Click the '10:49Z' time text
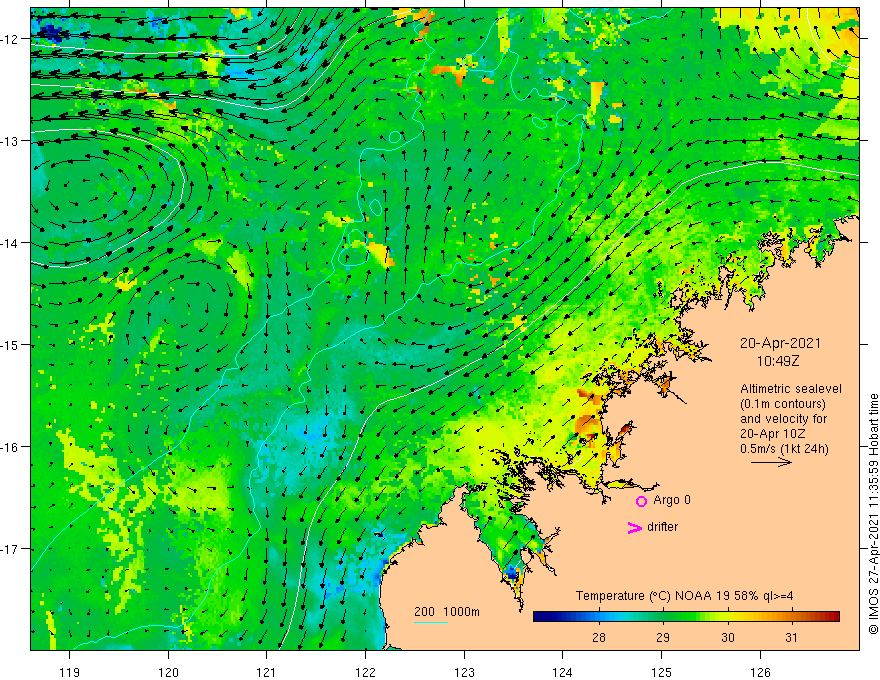This screenshot has width=880, height=680. pos(778,361)
